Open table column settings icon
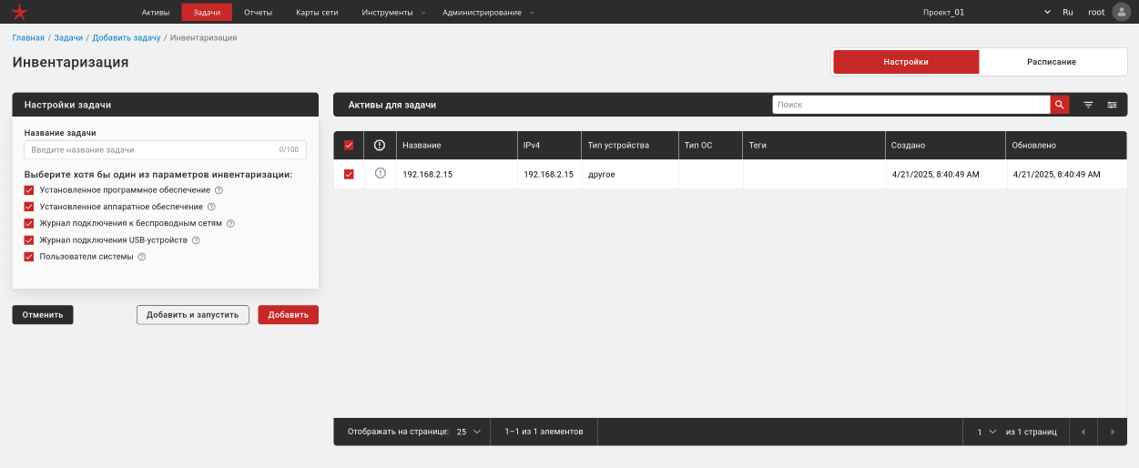Viewport: 1139px width, 468px height. pos(1112,104)
